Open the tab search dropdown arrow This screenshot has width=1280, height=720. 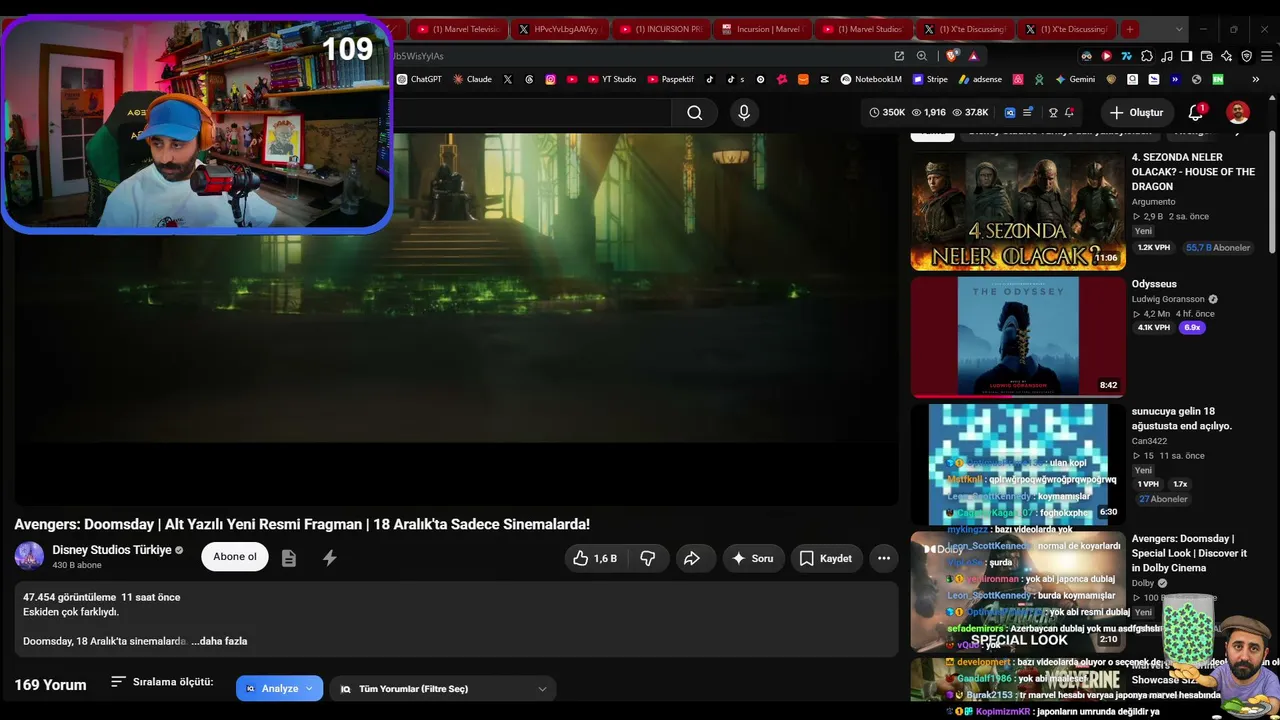pyautogui.click(x=1179, y=29)
